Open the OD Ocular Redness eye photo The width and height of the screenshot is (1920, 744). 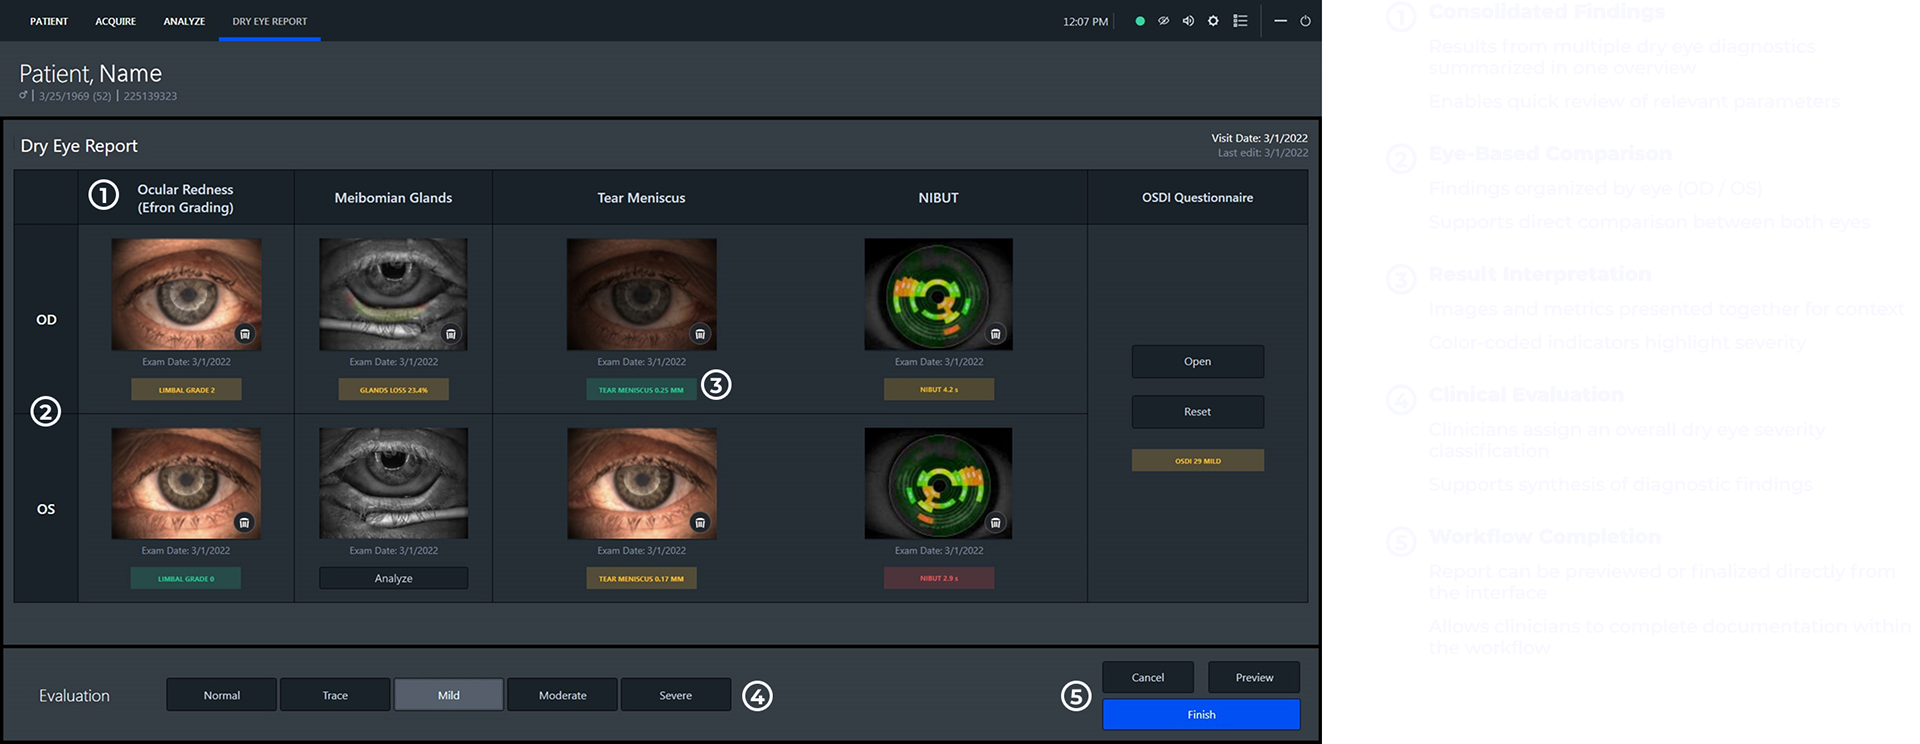(x=186, y=294)
